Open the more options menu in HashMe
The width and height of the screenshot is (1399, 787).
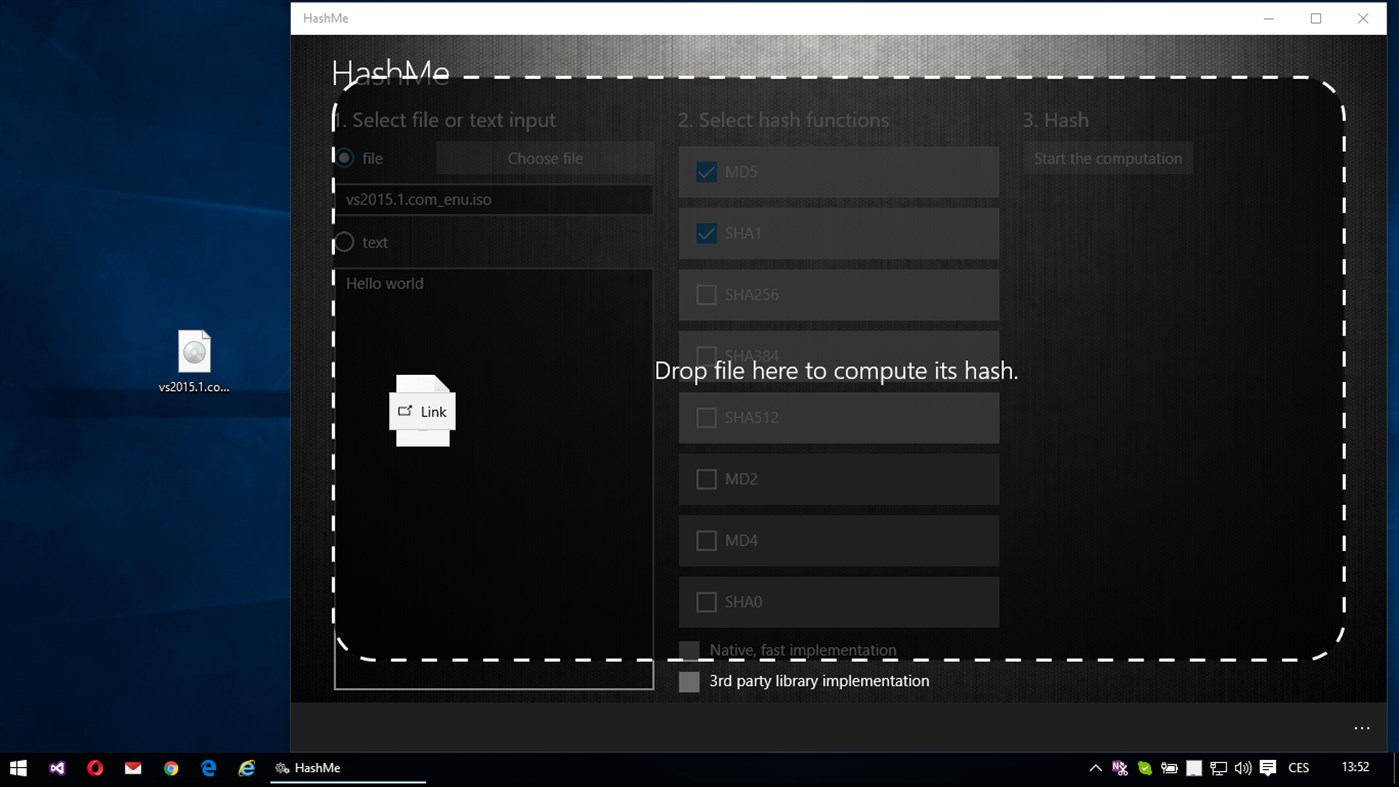pos(1361,728)
